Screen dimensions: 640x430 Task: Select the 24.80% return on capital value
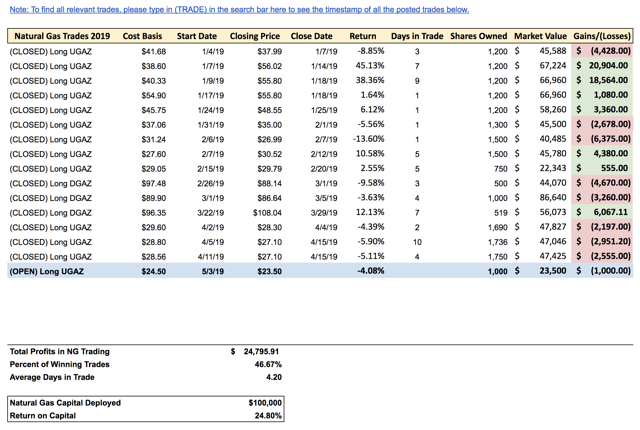268,416
